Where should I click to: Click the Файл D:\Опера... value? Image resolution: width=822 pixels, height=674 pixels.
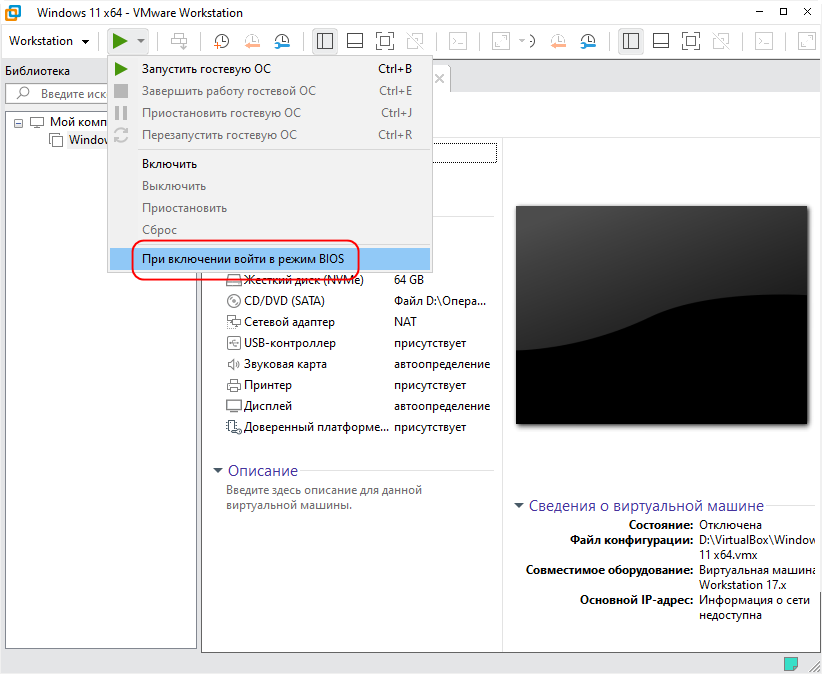440,301
